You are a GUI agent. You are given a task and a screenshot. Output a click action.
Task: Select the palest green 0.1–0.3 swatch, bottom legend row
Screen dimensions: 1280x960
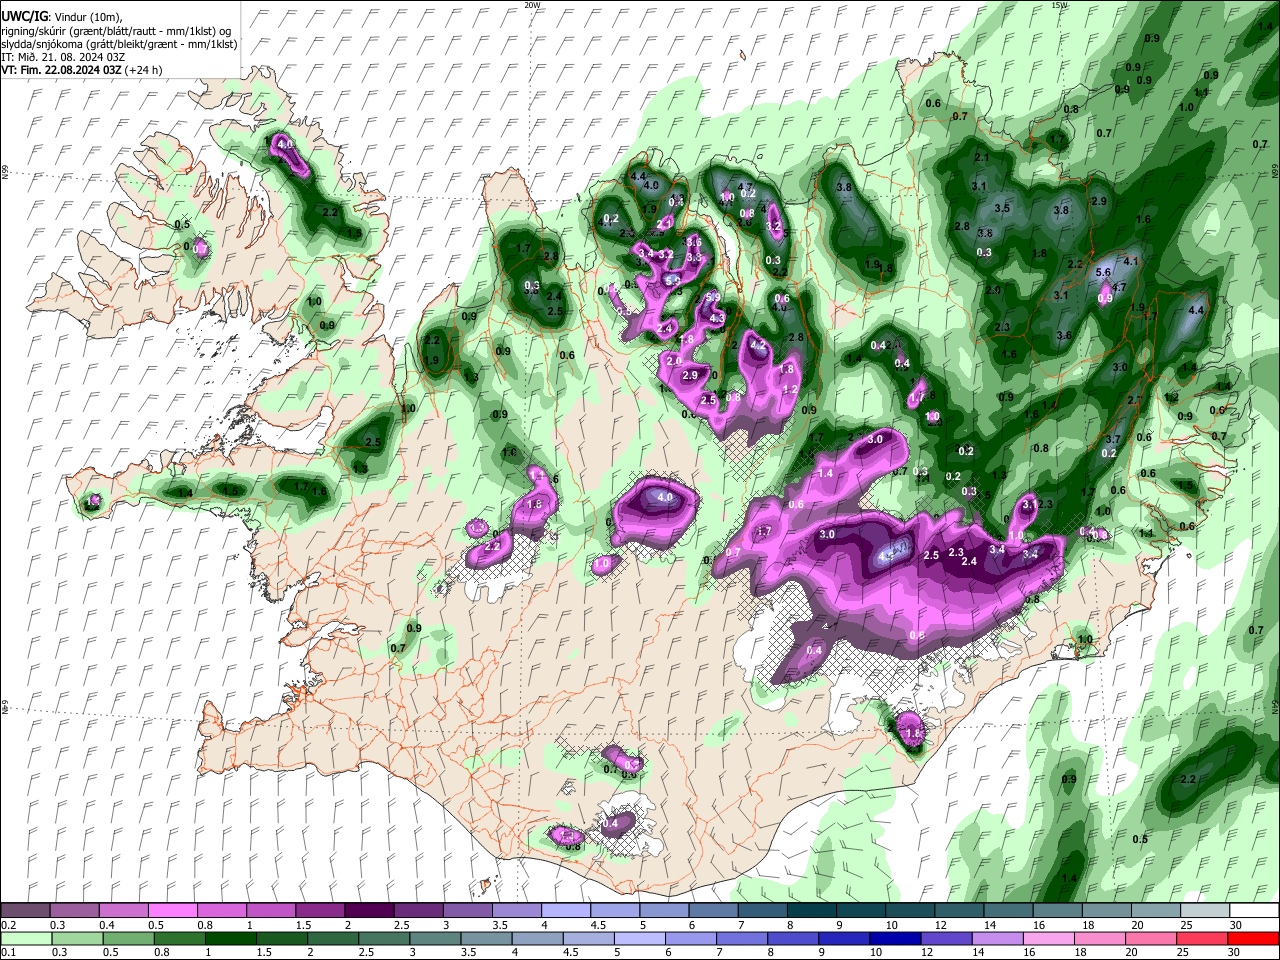(x=25, y=938)
